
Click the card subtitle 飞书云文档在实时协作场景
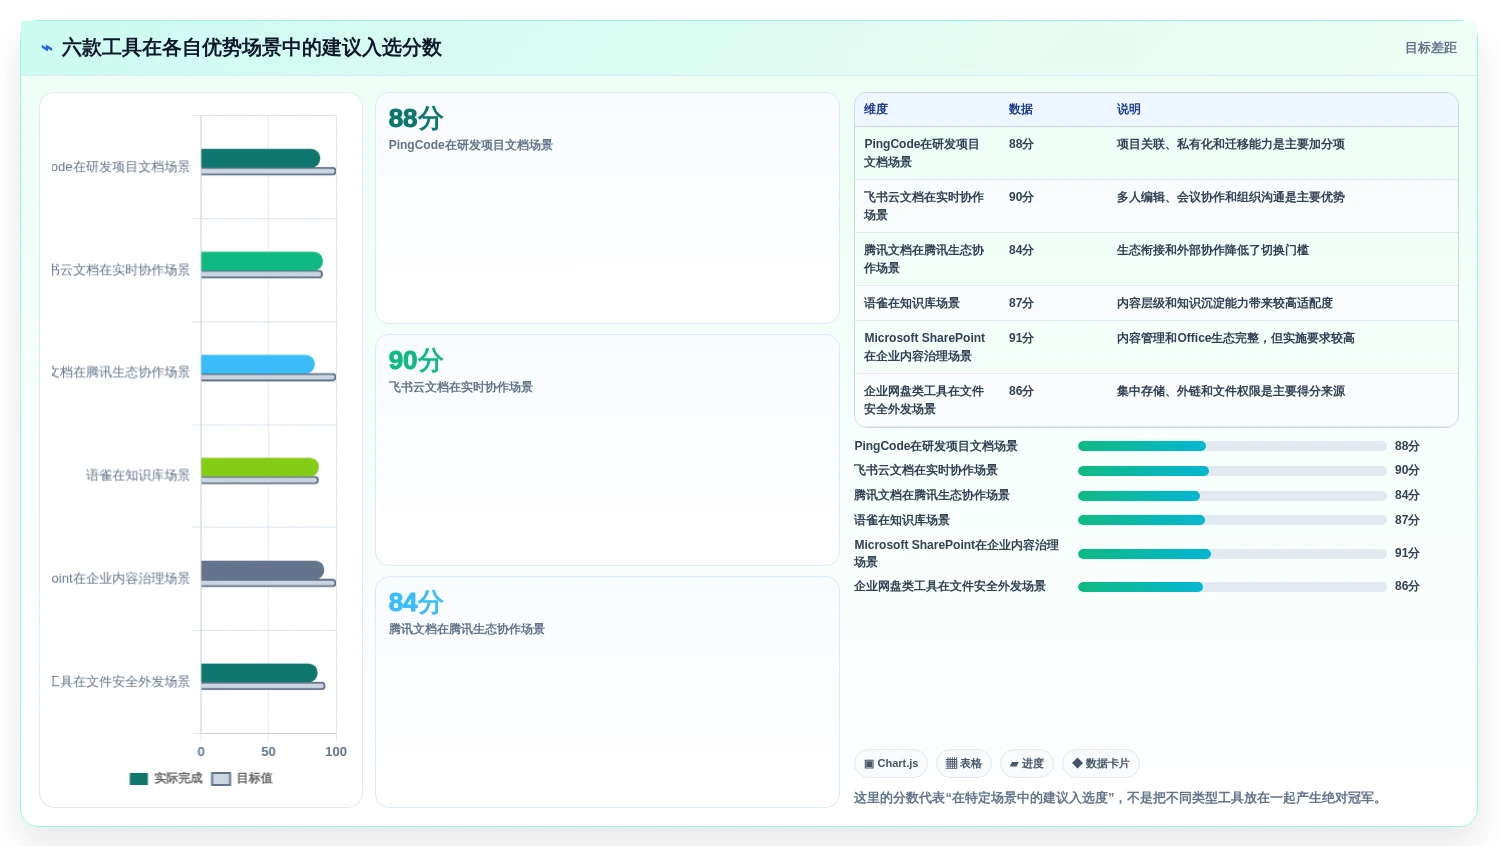[x=461, y=387]
